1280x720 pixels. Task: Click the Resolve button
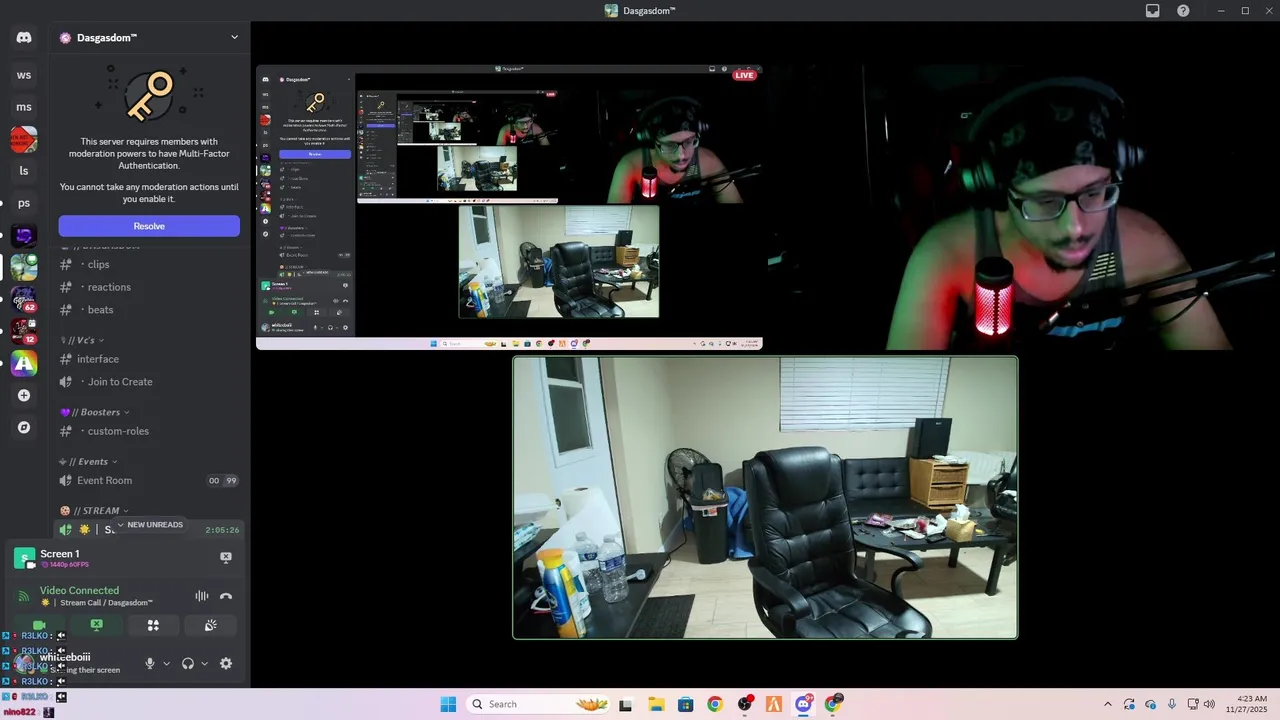tap(149, 226)
